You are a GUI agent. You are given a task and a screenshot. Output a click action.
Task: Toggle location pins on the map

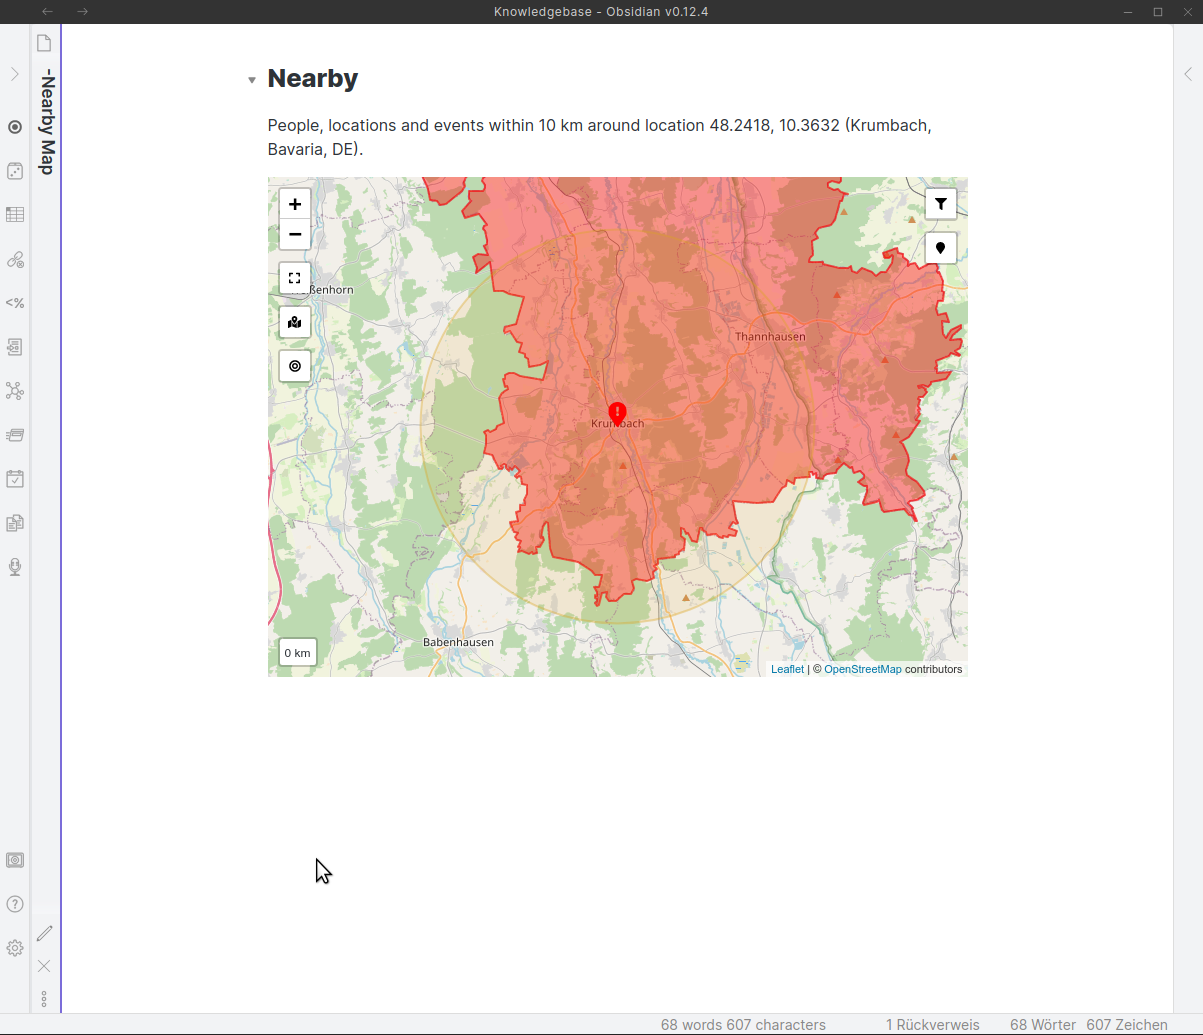coord(940,248)
